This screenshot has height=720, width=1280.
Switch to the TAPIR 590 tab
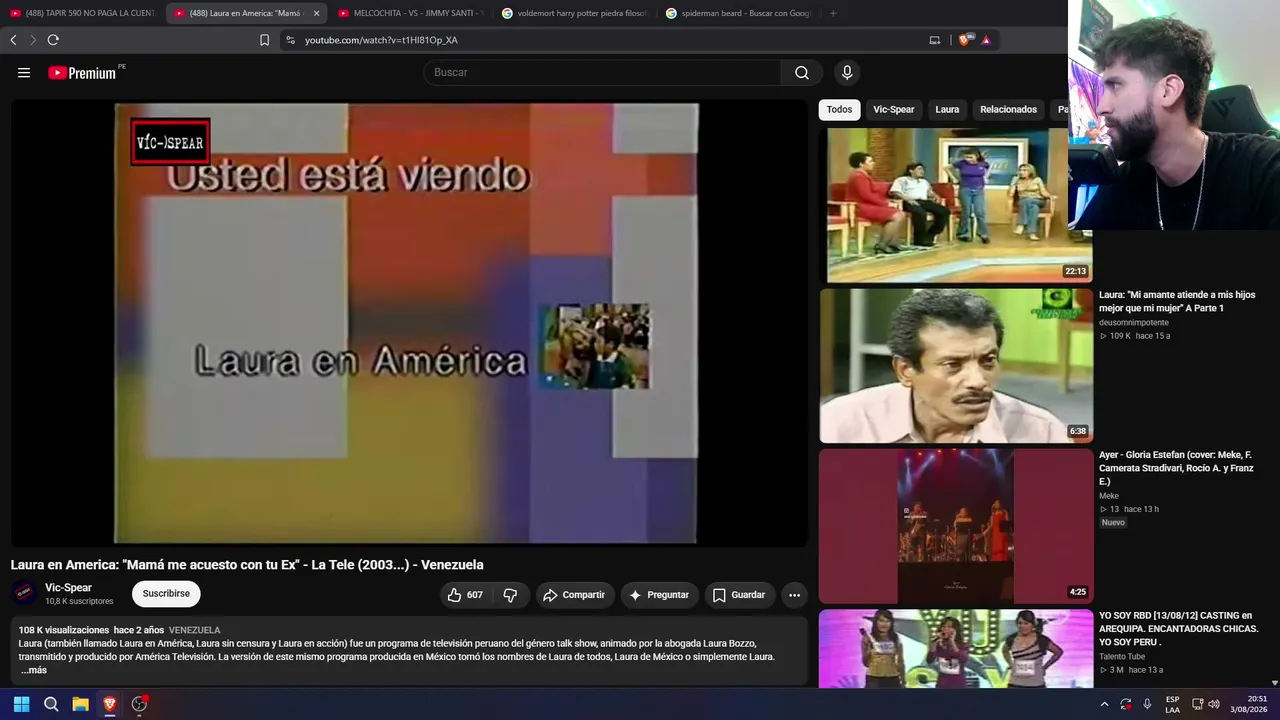[x=82, y=13]
